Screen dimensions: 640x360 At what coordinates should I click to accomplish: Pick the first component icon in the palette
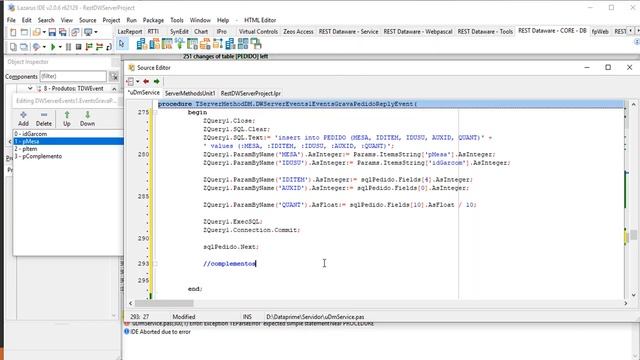click(142, 44)
